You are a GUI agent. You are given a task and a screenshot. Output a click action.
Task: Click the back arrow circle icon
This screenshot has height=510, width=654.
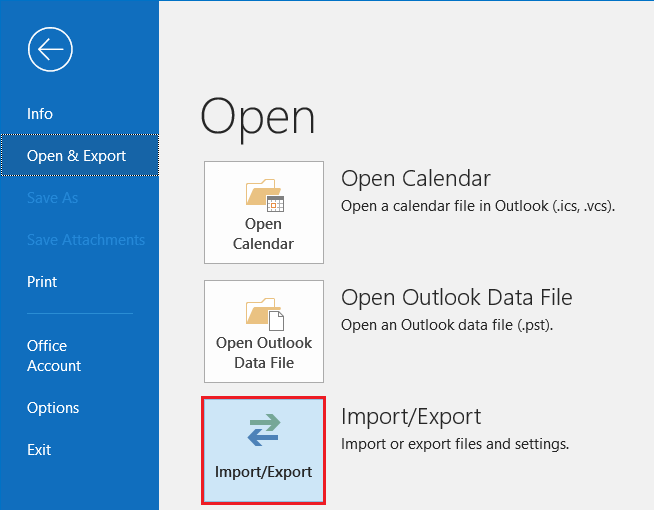click(50, 49)
